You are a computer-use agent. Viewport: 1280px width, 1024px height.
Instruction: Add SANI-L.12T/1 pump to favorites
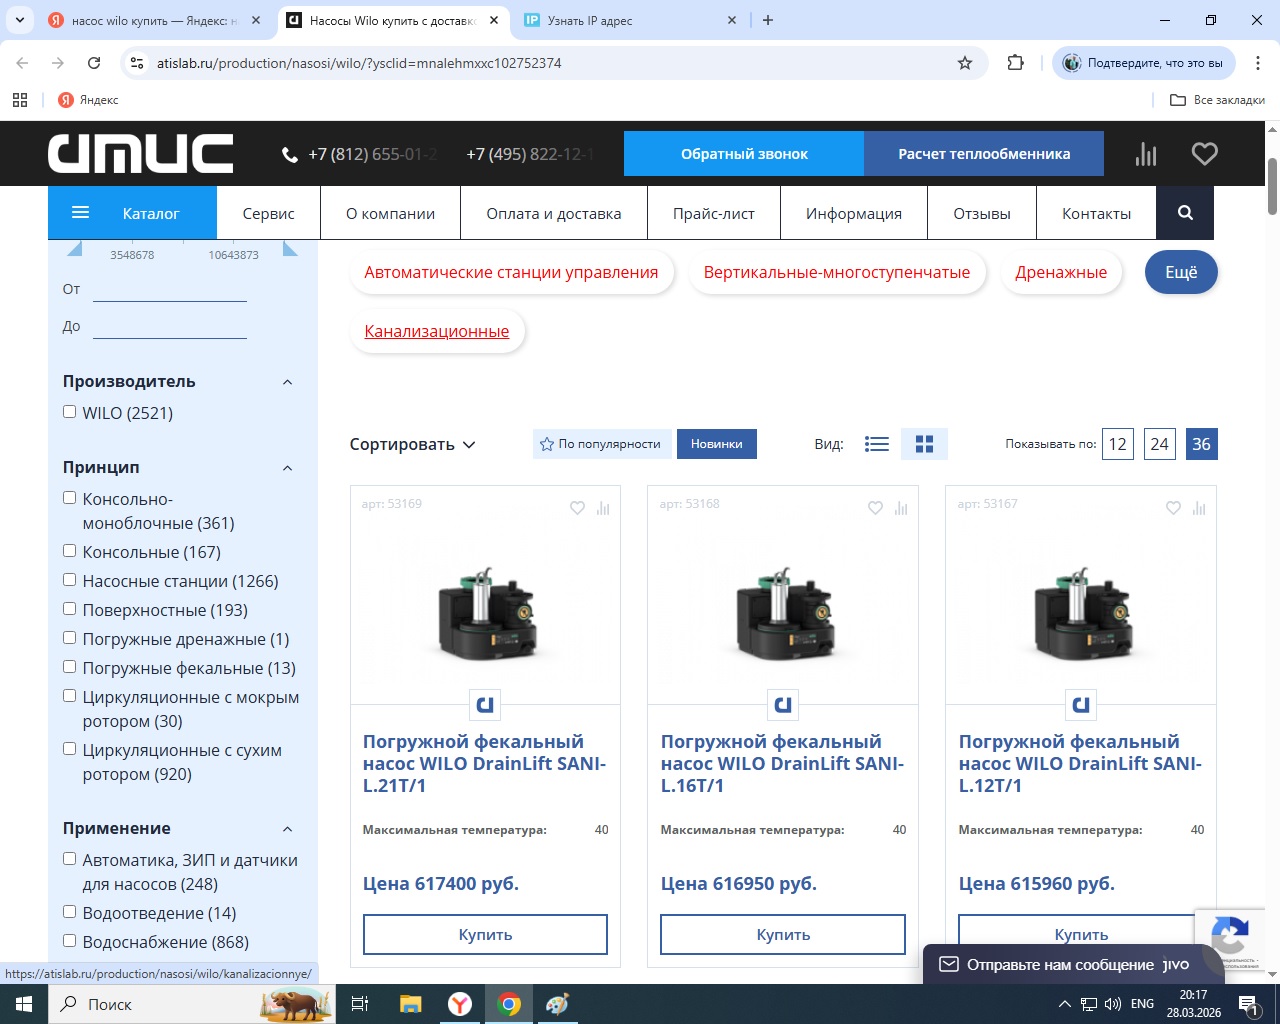pos(1173,508)
